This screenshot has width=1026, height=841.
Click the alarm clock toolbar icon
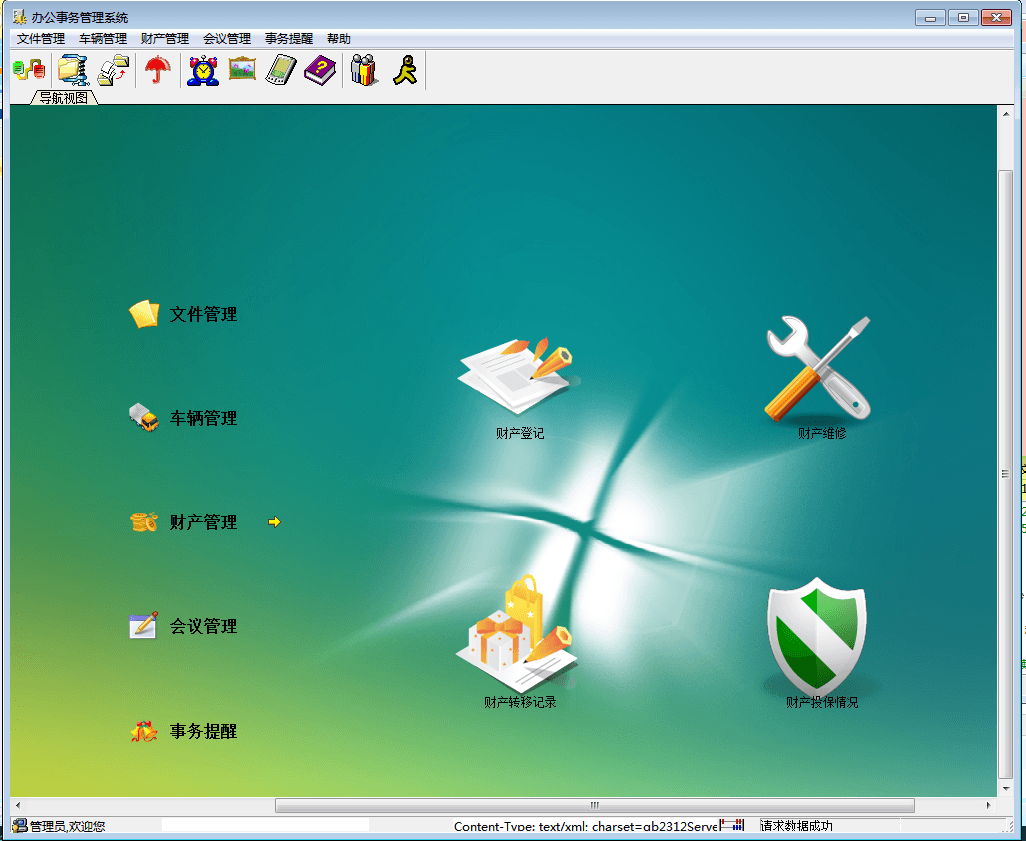203,70
